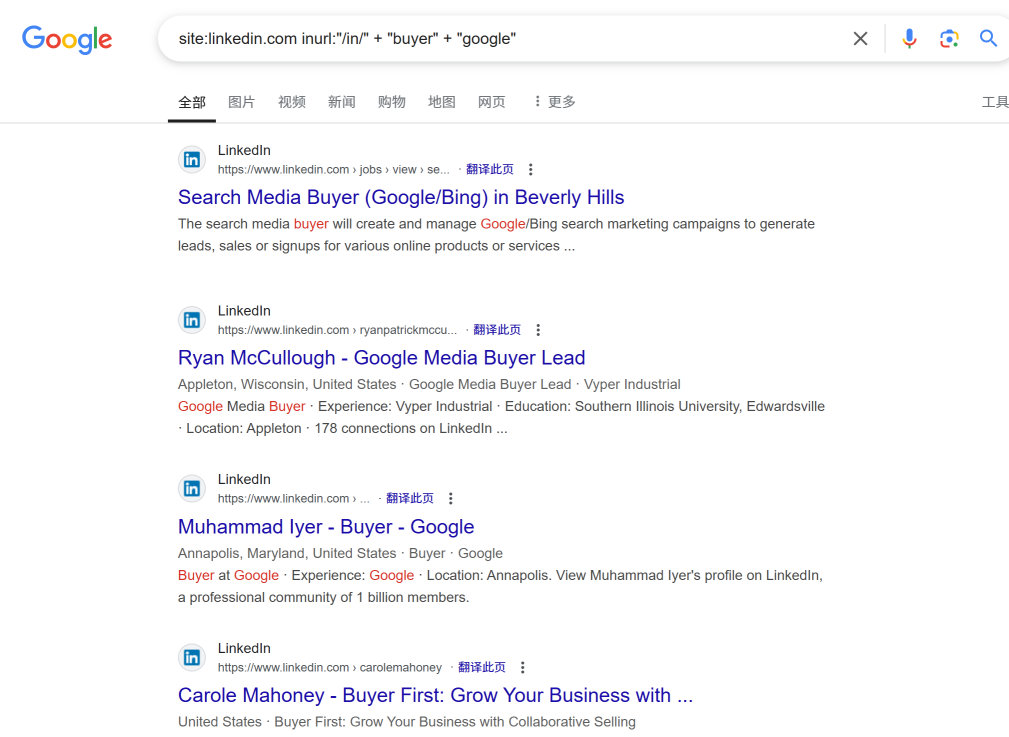Screen dimensions: 1009x737
Task: Switch to the 图片 tab
Action: [x=241, y=102]
